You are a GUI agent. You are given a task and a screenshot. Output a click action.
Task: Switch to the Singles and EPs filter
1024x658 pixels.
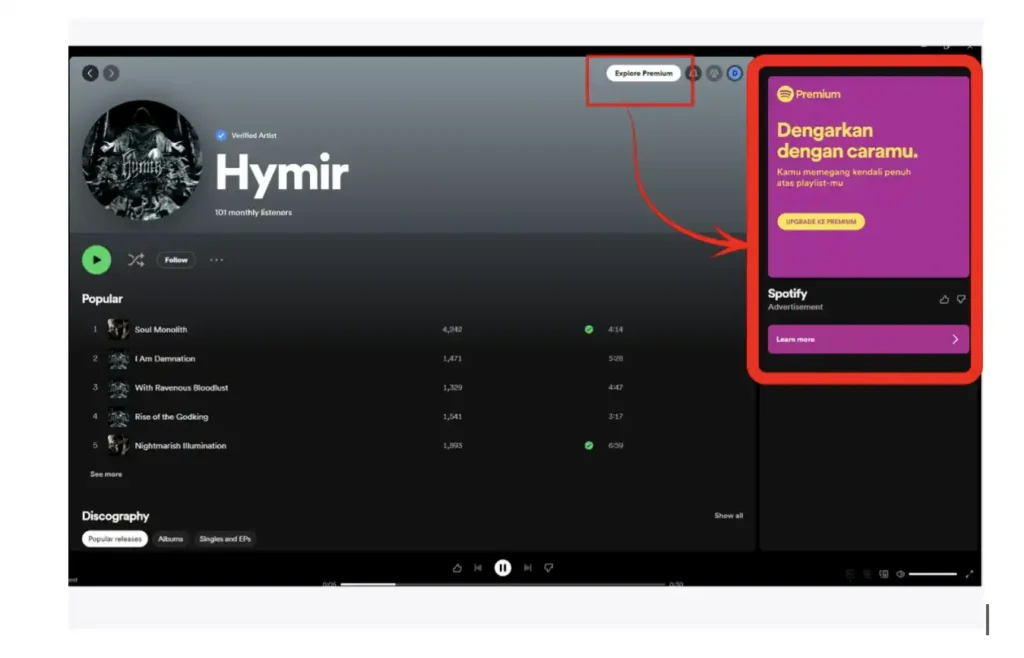click(x=225, y=539)
